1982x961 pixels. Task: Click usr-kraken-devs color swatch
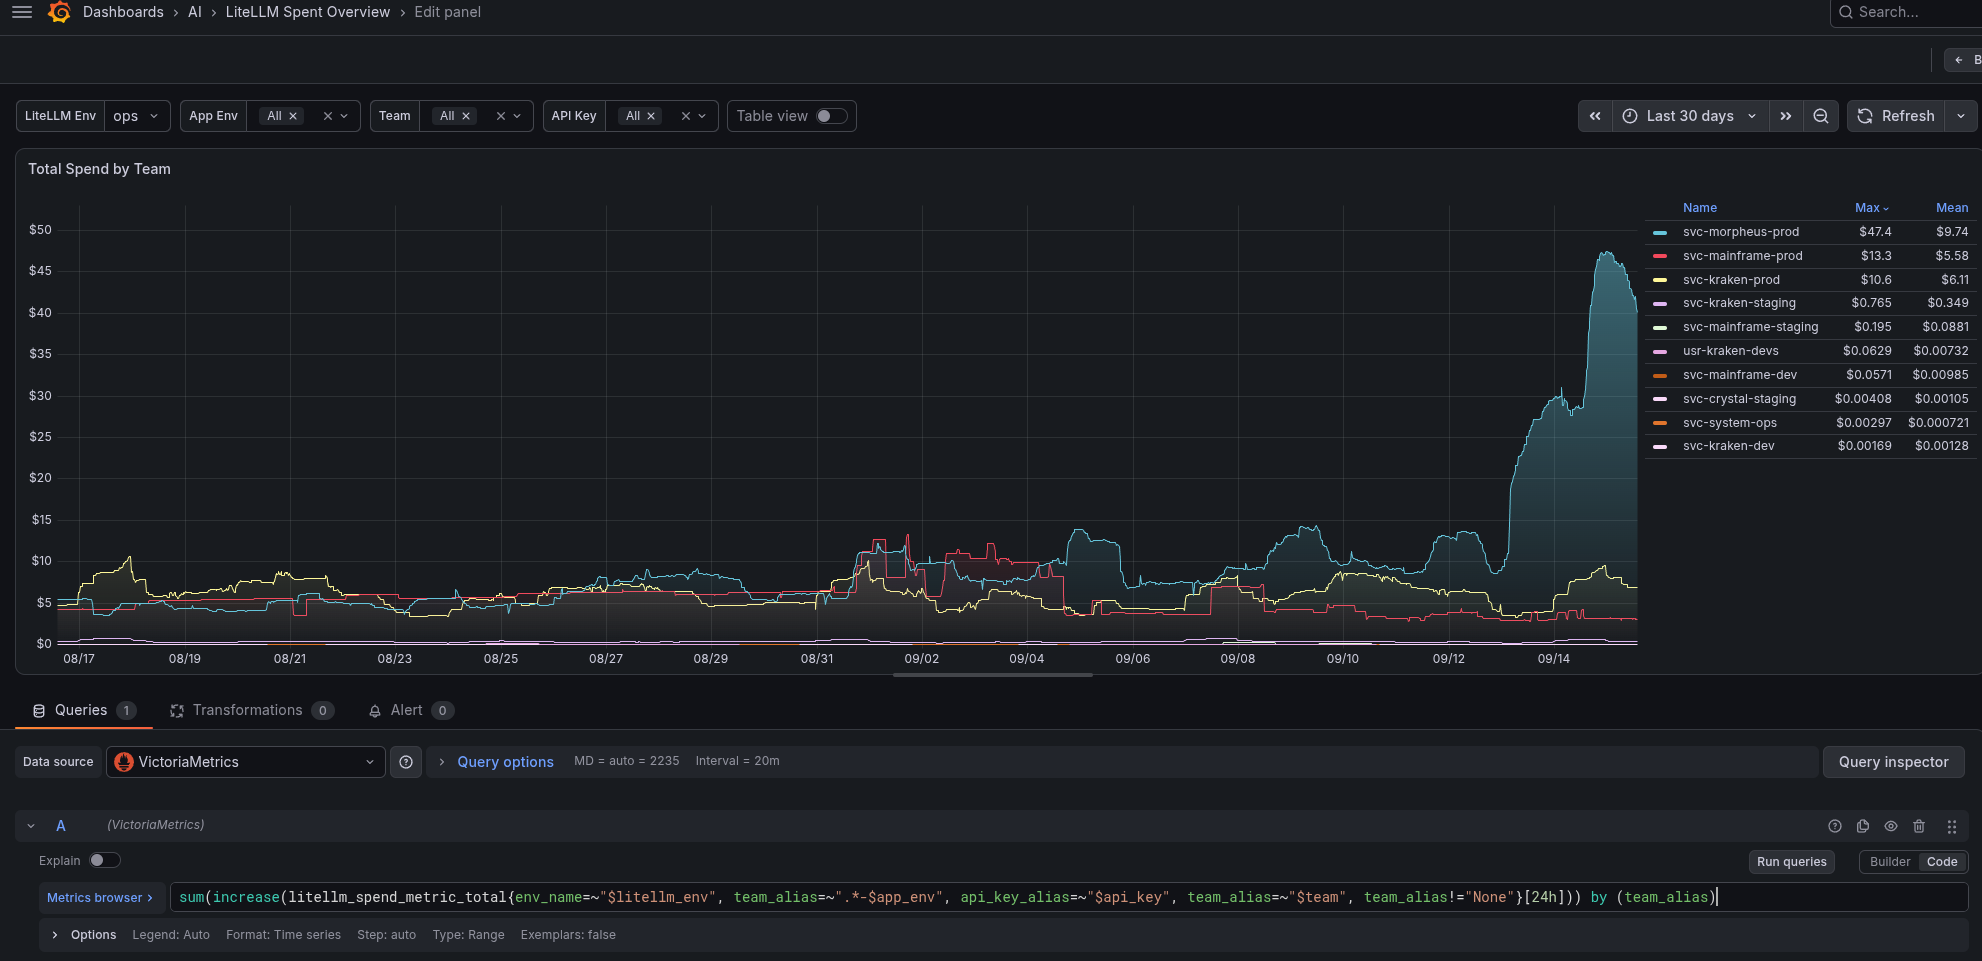pyautogui.click(x=1660, y=352)
